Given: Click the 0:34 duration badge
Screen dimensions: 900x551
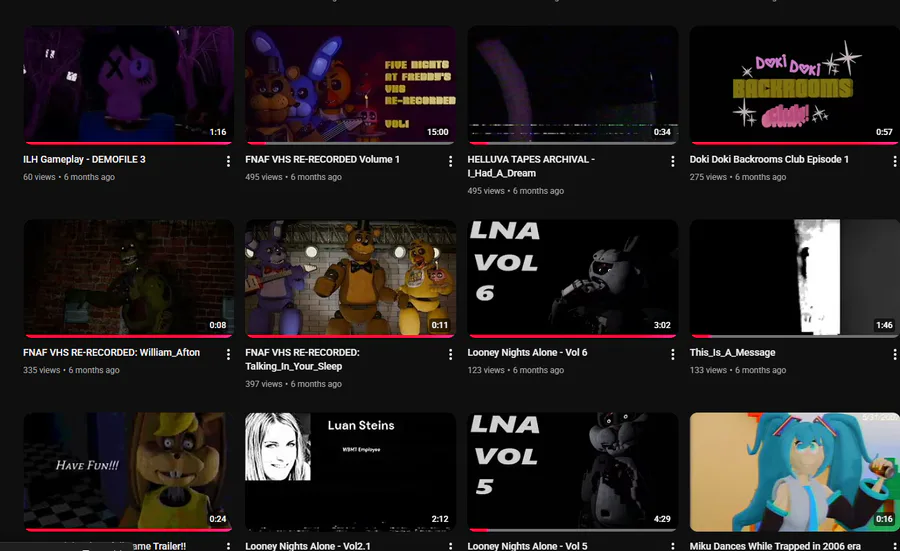Looking at the screenshot, I should click(x=662, y=132).
